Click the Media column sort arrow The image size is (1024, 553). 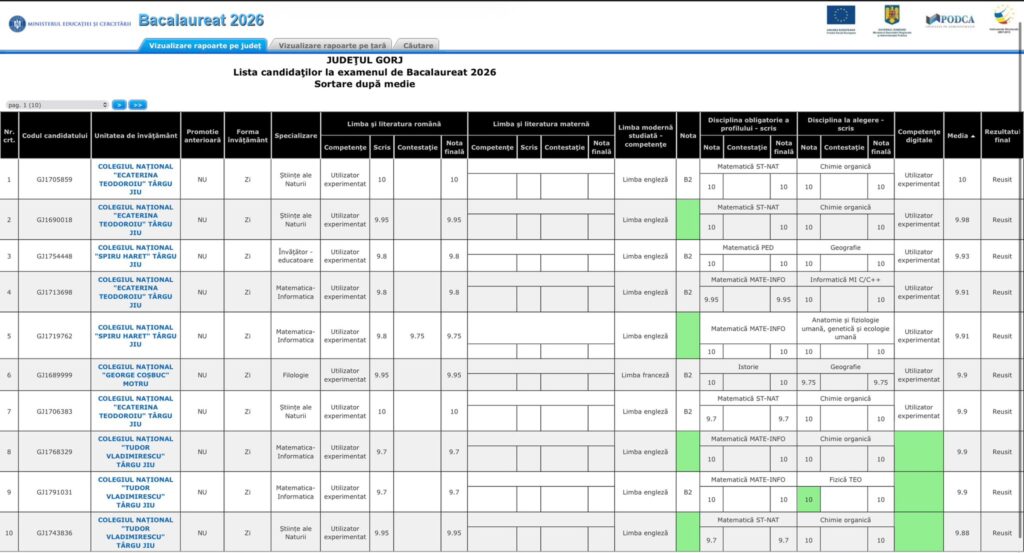tap(972, 136)
